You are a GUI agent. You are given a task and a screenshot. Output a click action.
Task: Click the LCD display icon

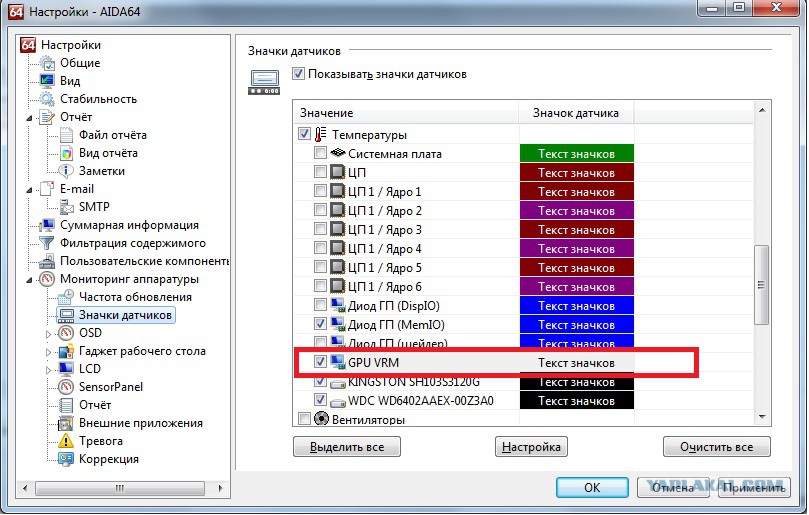pos(66,369)
